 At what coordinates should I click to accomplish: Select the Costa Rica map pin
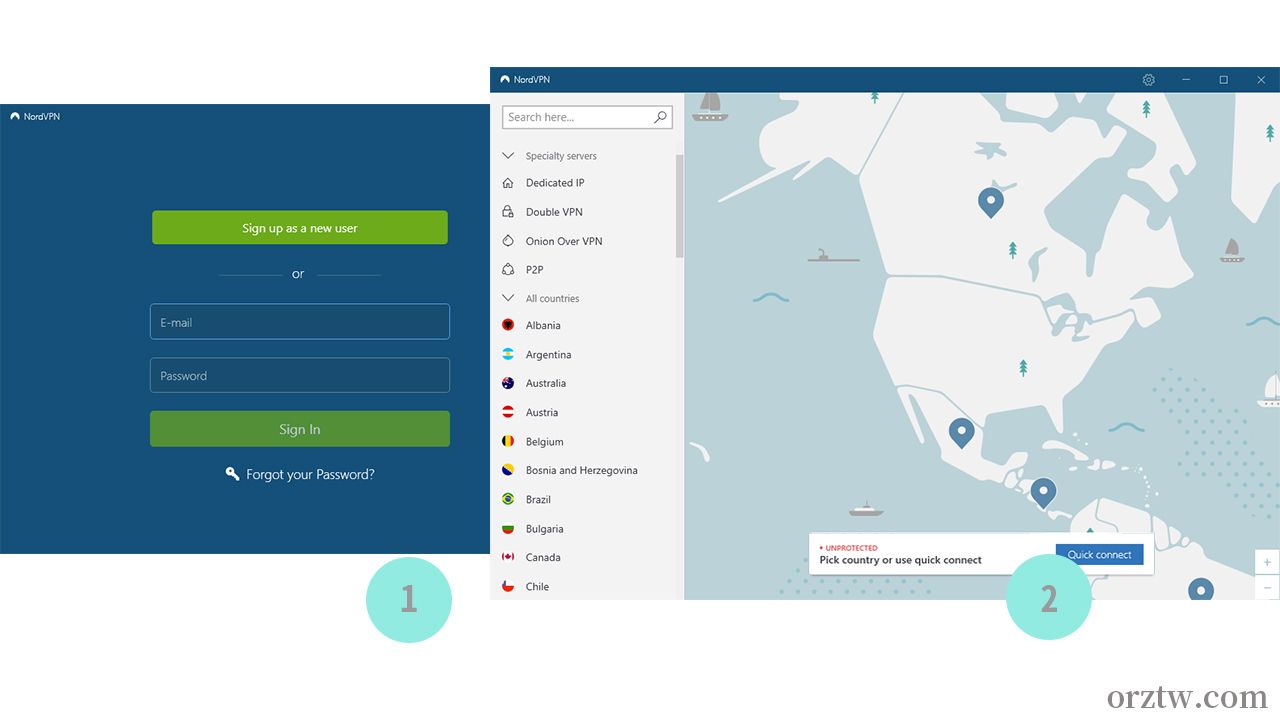[x=1043, y=493]
